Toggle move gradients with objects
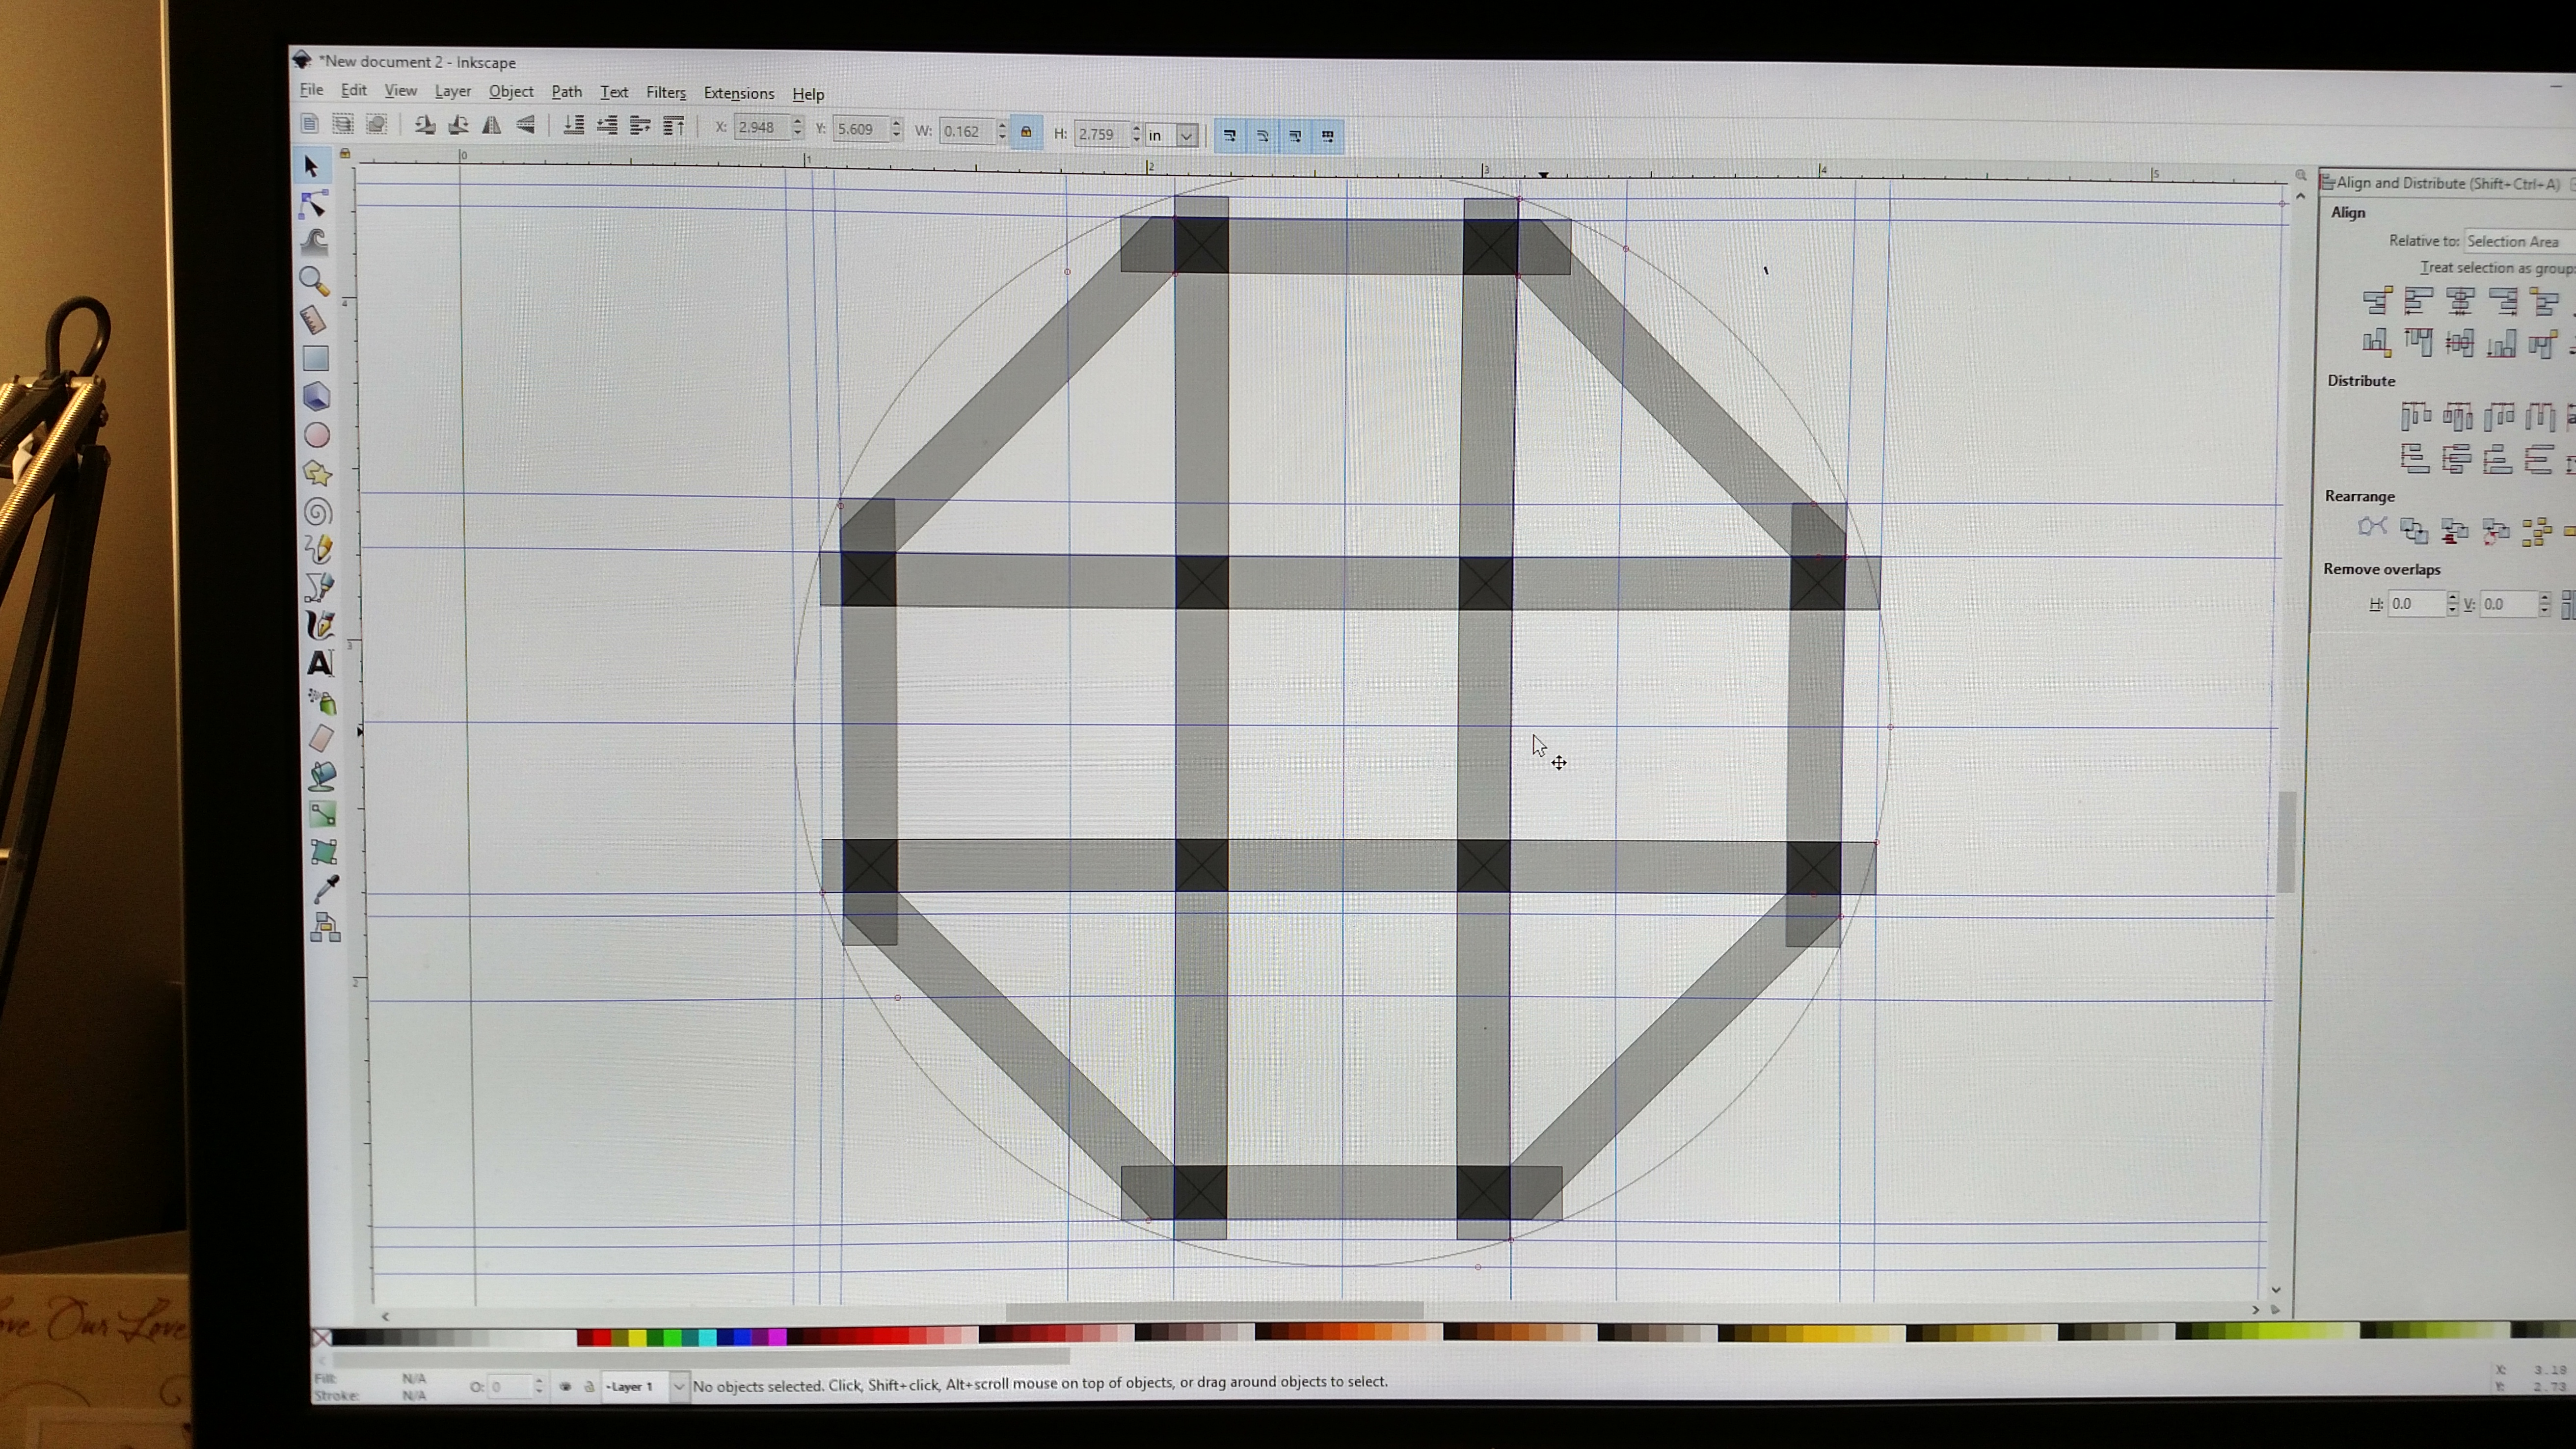2576x1449 pixels. [x=1295, y=136]
